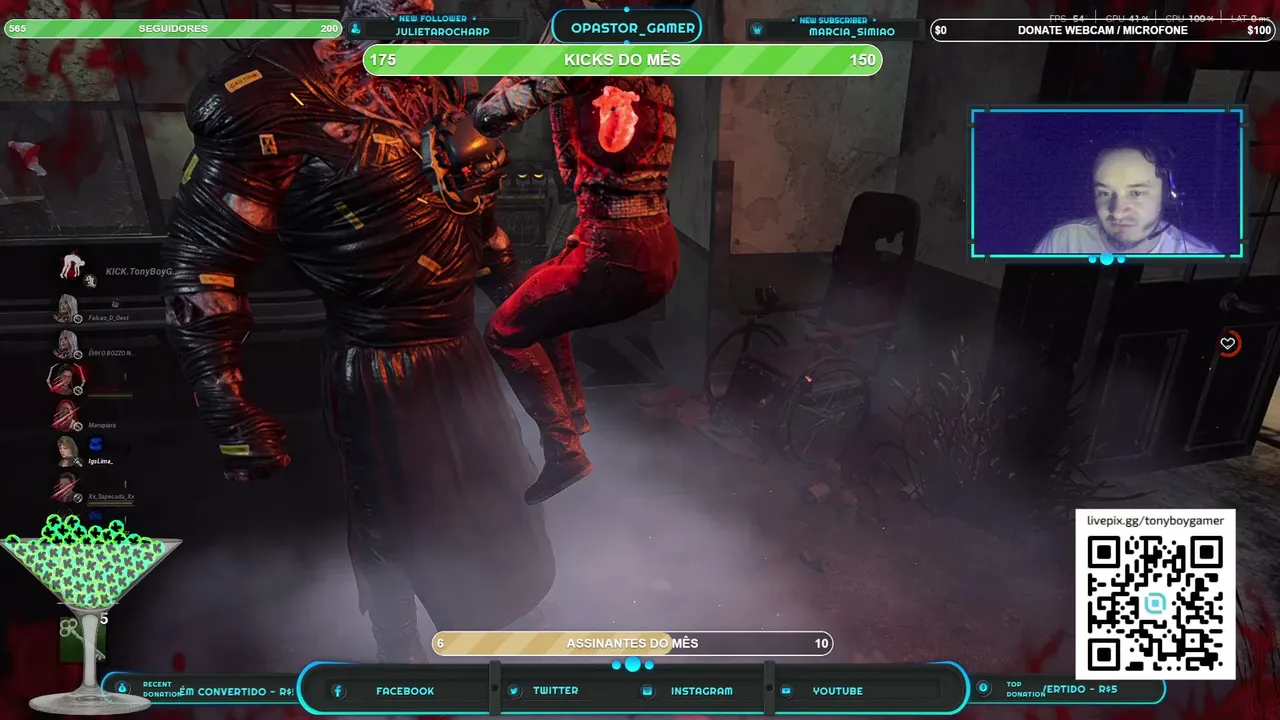Open the YOUTUBE link
1280x720 pixels.
point(837,691)
